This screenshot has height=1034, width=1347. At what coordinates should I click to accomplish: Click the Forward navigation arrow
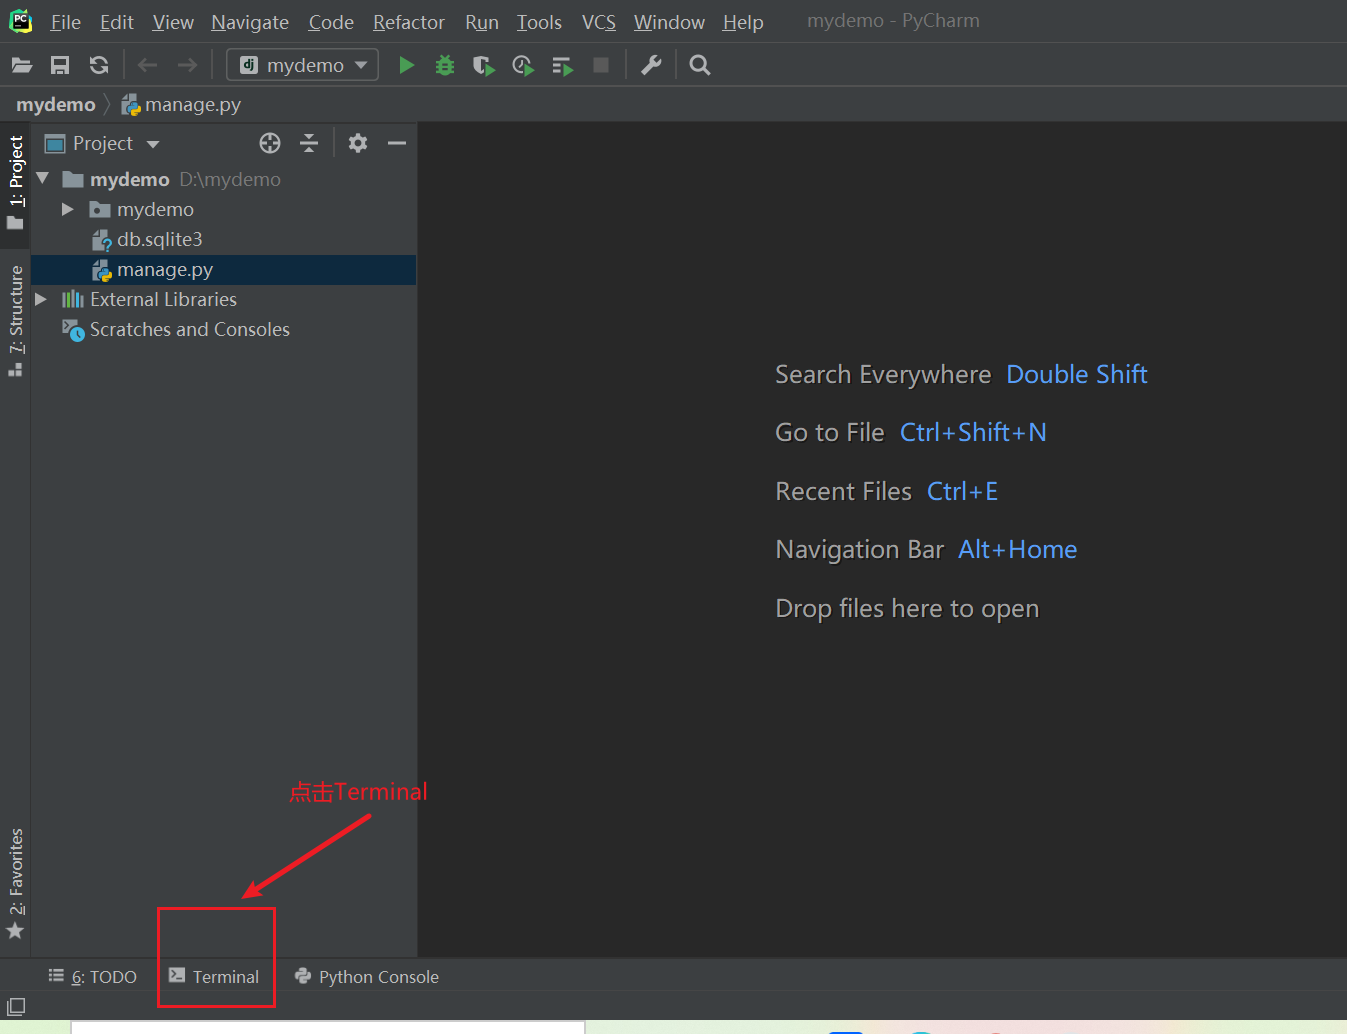click(x=187, y=65)
